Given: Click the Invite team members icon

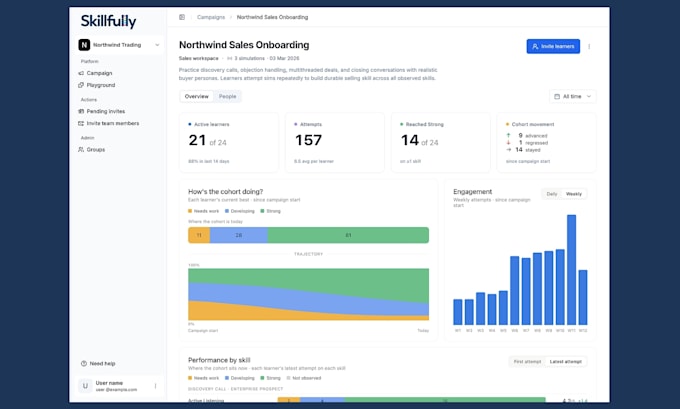Looking at the screenshot, I should coord(81,124).
